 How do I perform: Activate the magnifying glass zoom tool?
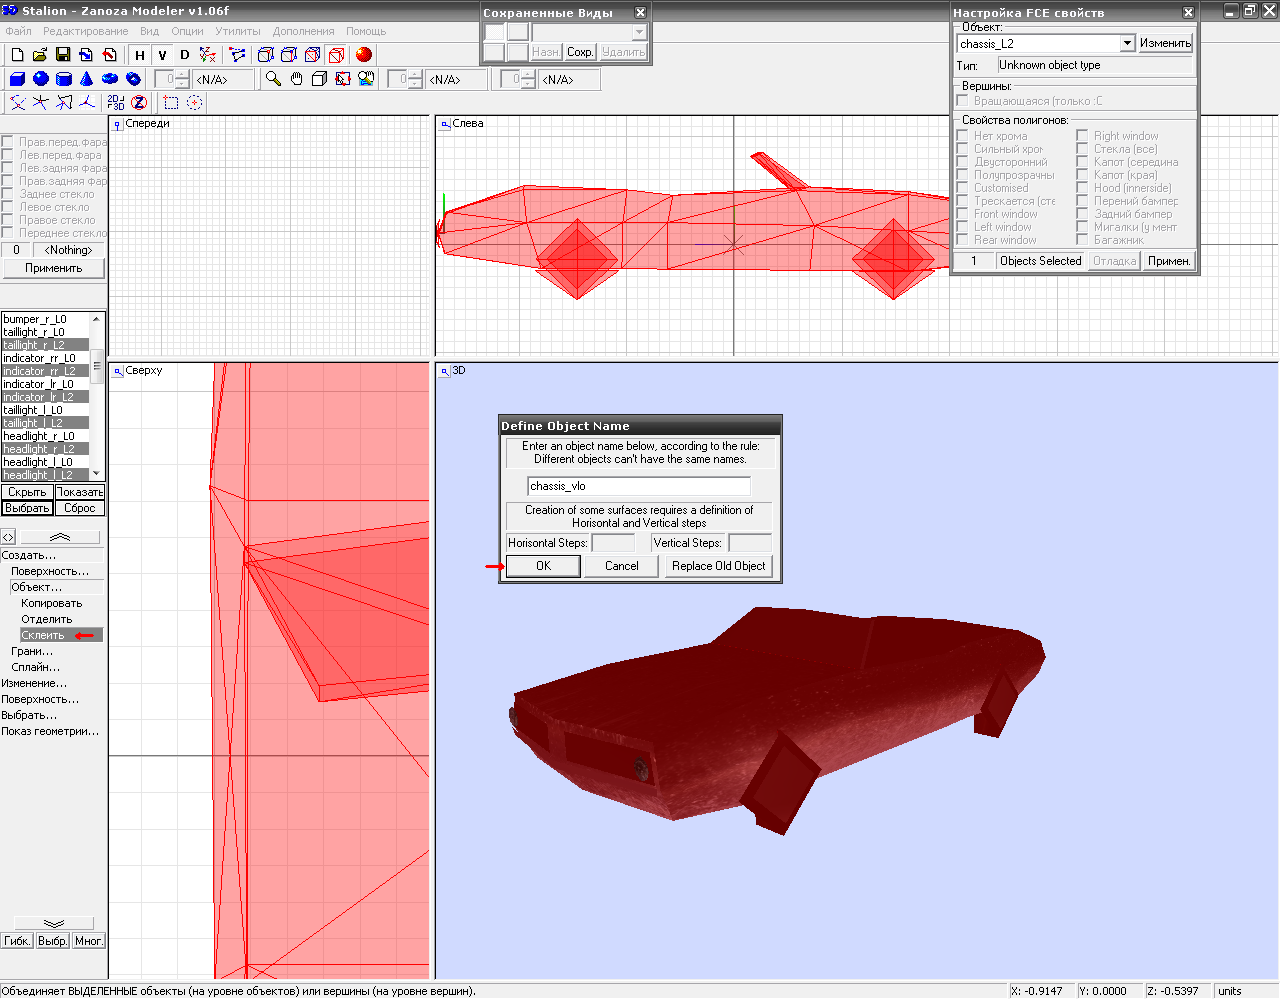coord(273,79)
